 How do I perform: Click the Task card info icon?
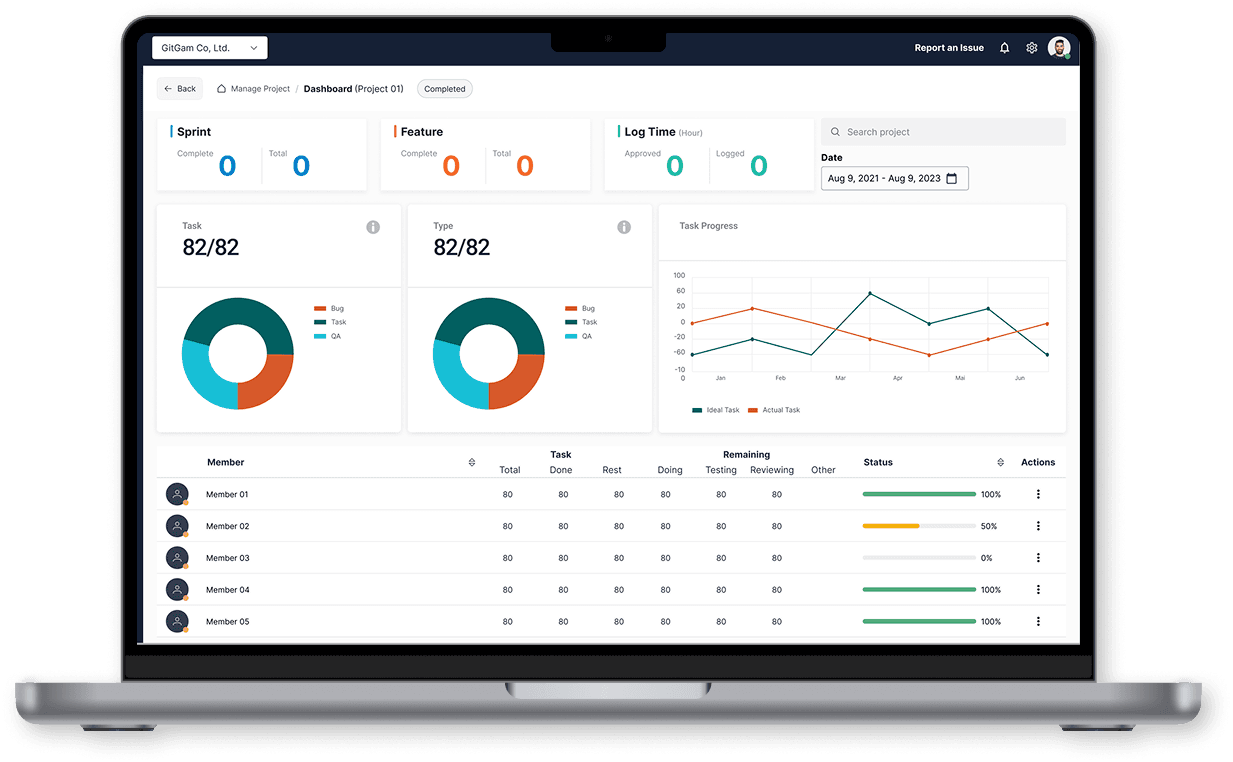pyautogui.click(x=373, y=227)
